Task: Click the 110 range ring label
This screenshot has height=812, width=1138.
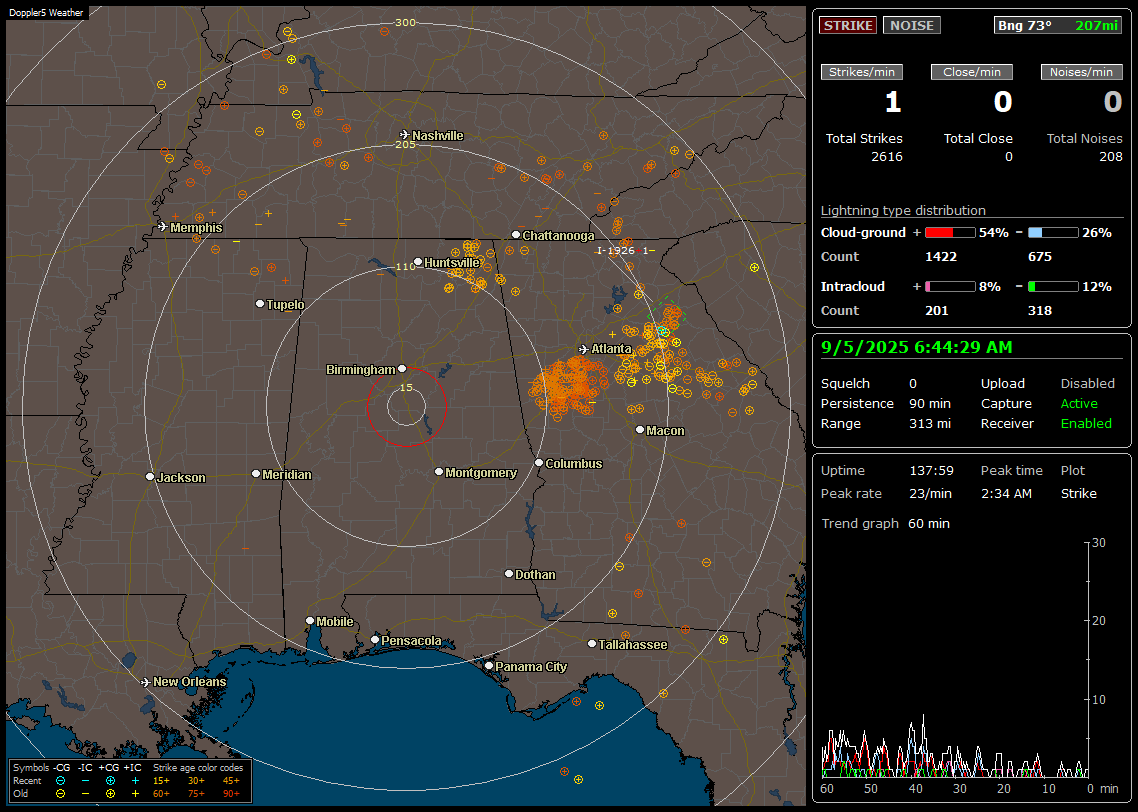Action: (405, 266)
